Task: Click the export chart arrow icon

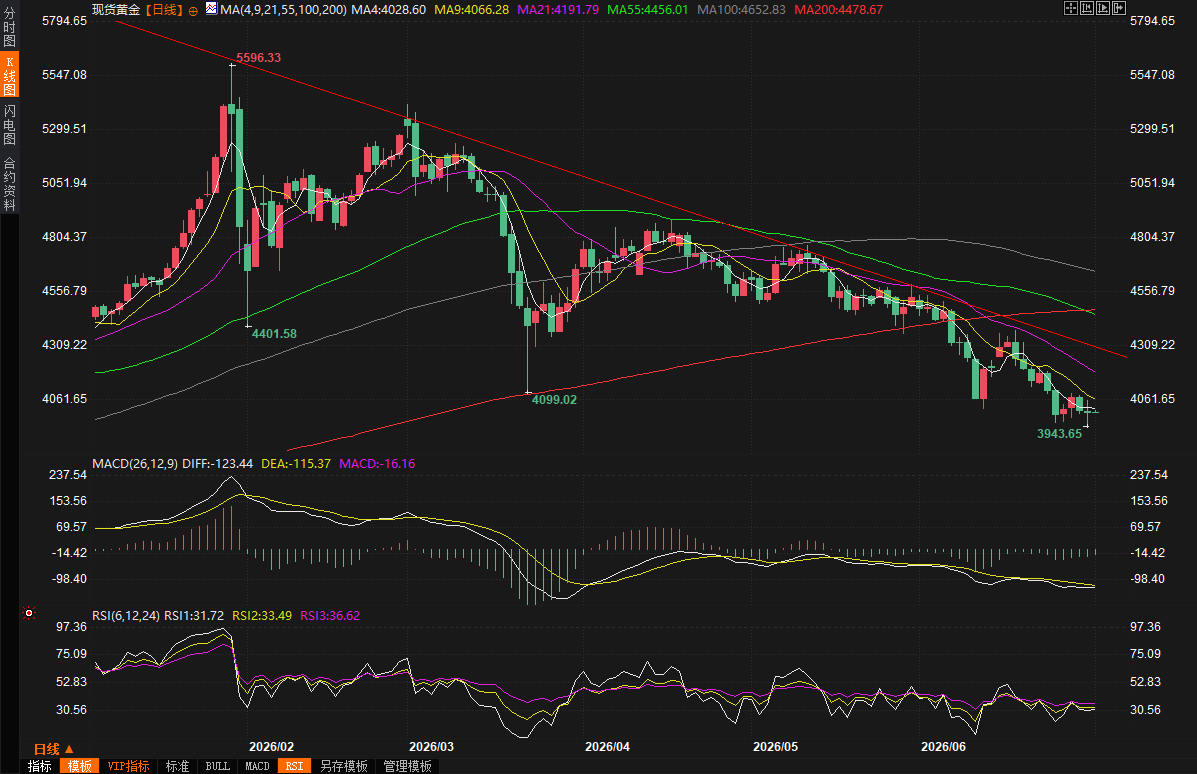Action: click(x=1119, y=8)
